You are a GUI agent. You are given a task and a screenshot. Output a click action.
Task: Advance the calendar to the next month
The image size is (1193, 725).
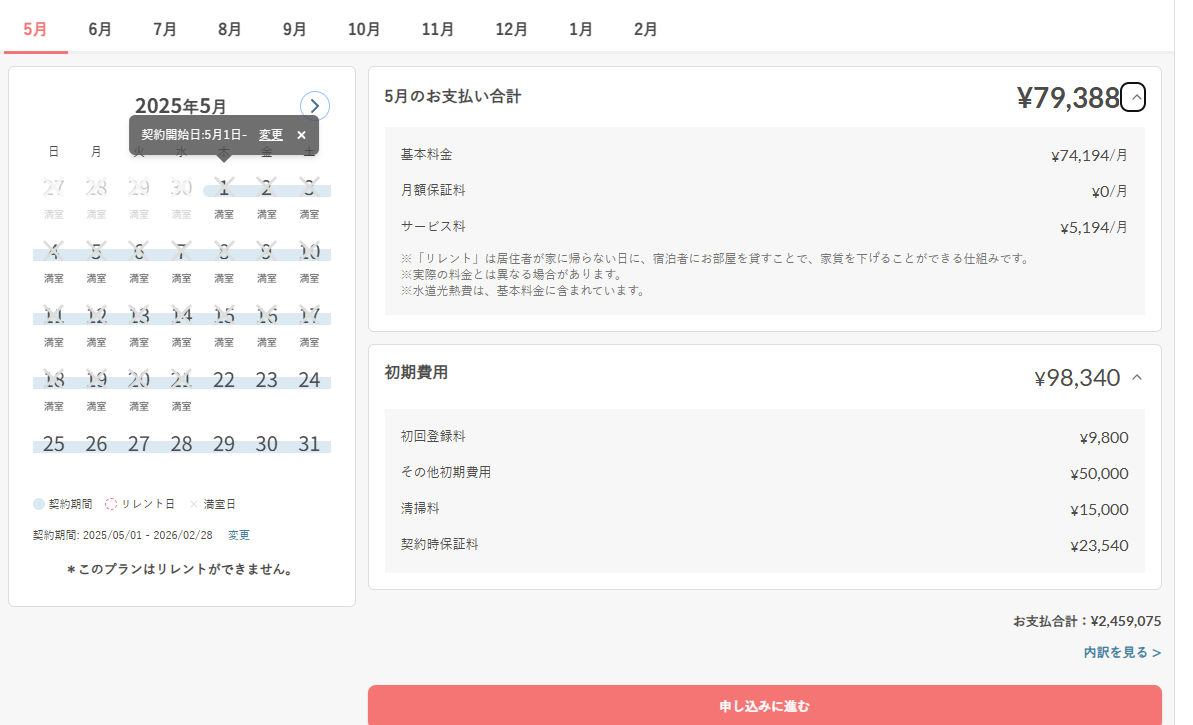coord(314,105)
